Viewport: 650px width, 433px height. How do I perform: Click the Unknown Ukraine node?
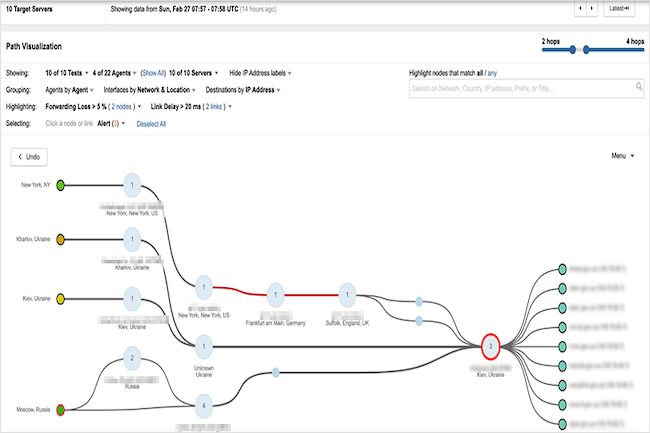tap(204, 346)
